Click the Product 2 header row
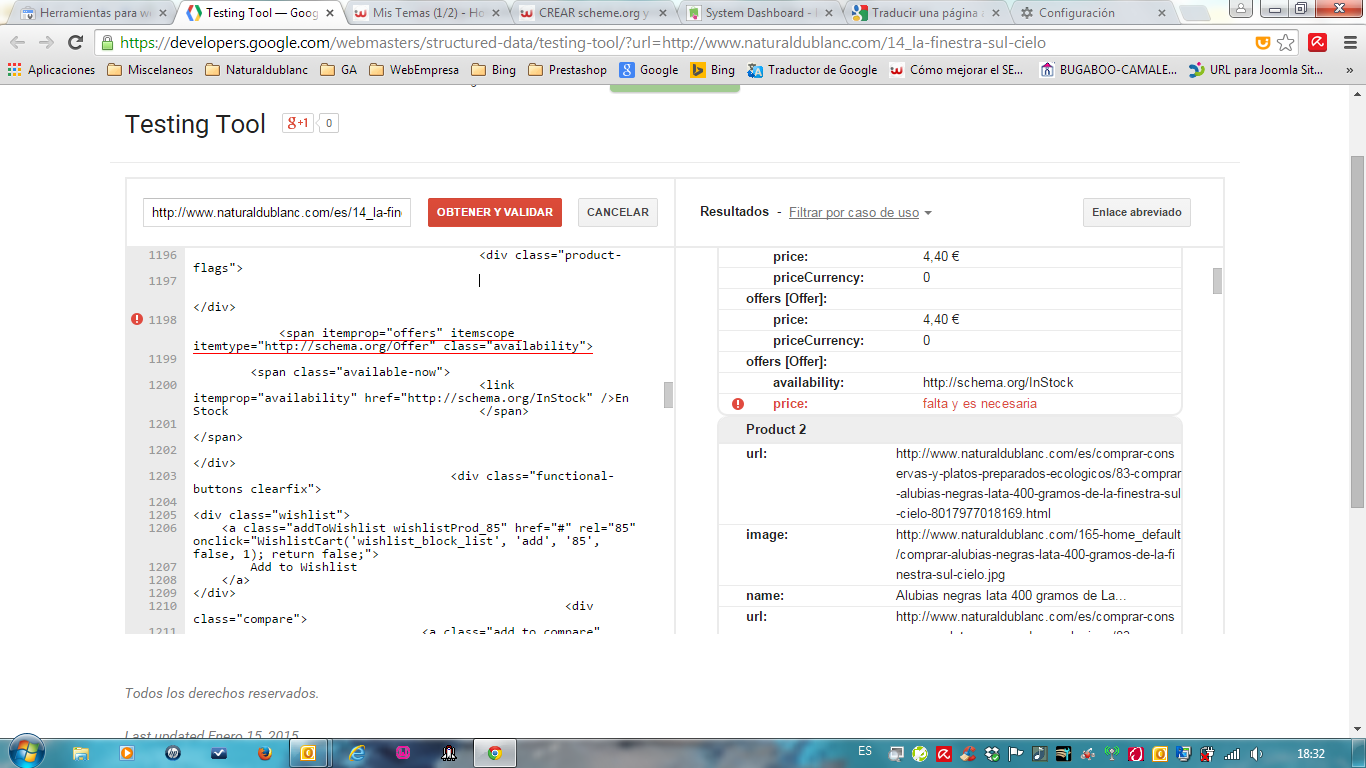The width and height of the screenshot is (1366, 768). pyautogui.click(x=950, y=429)
